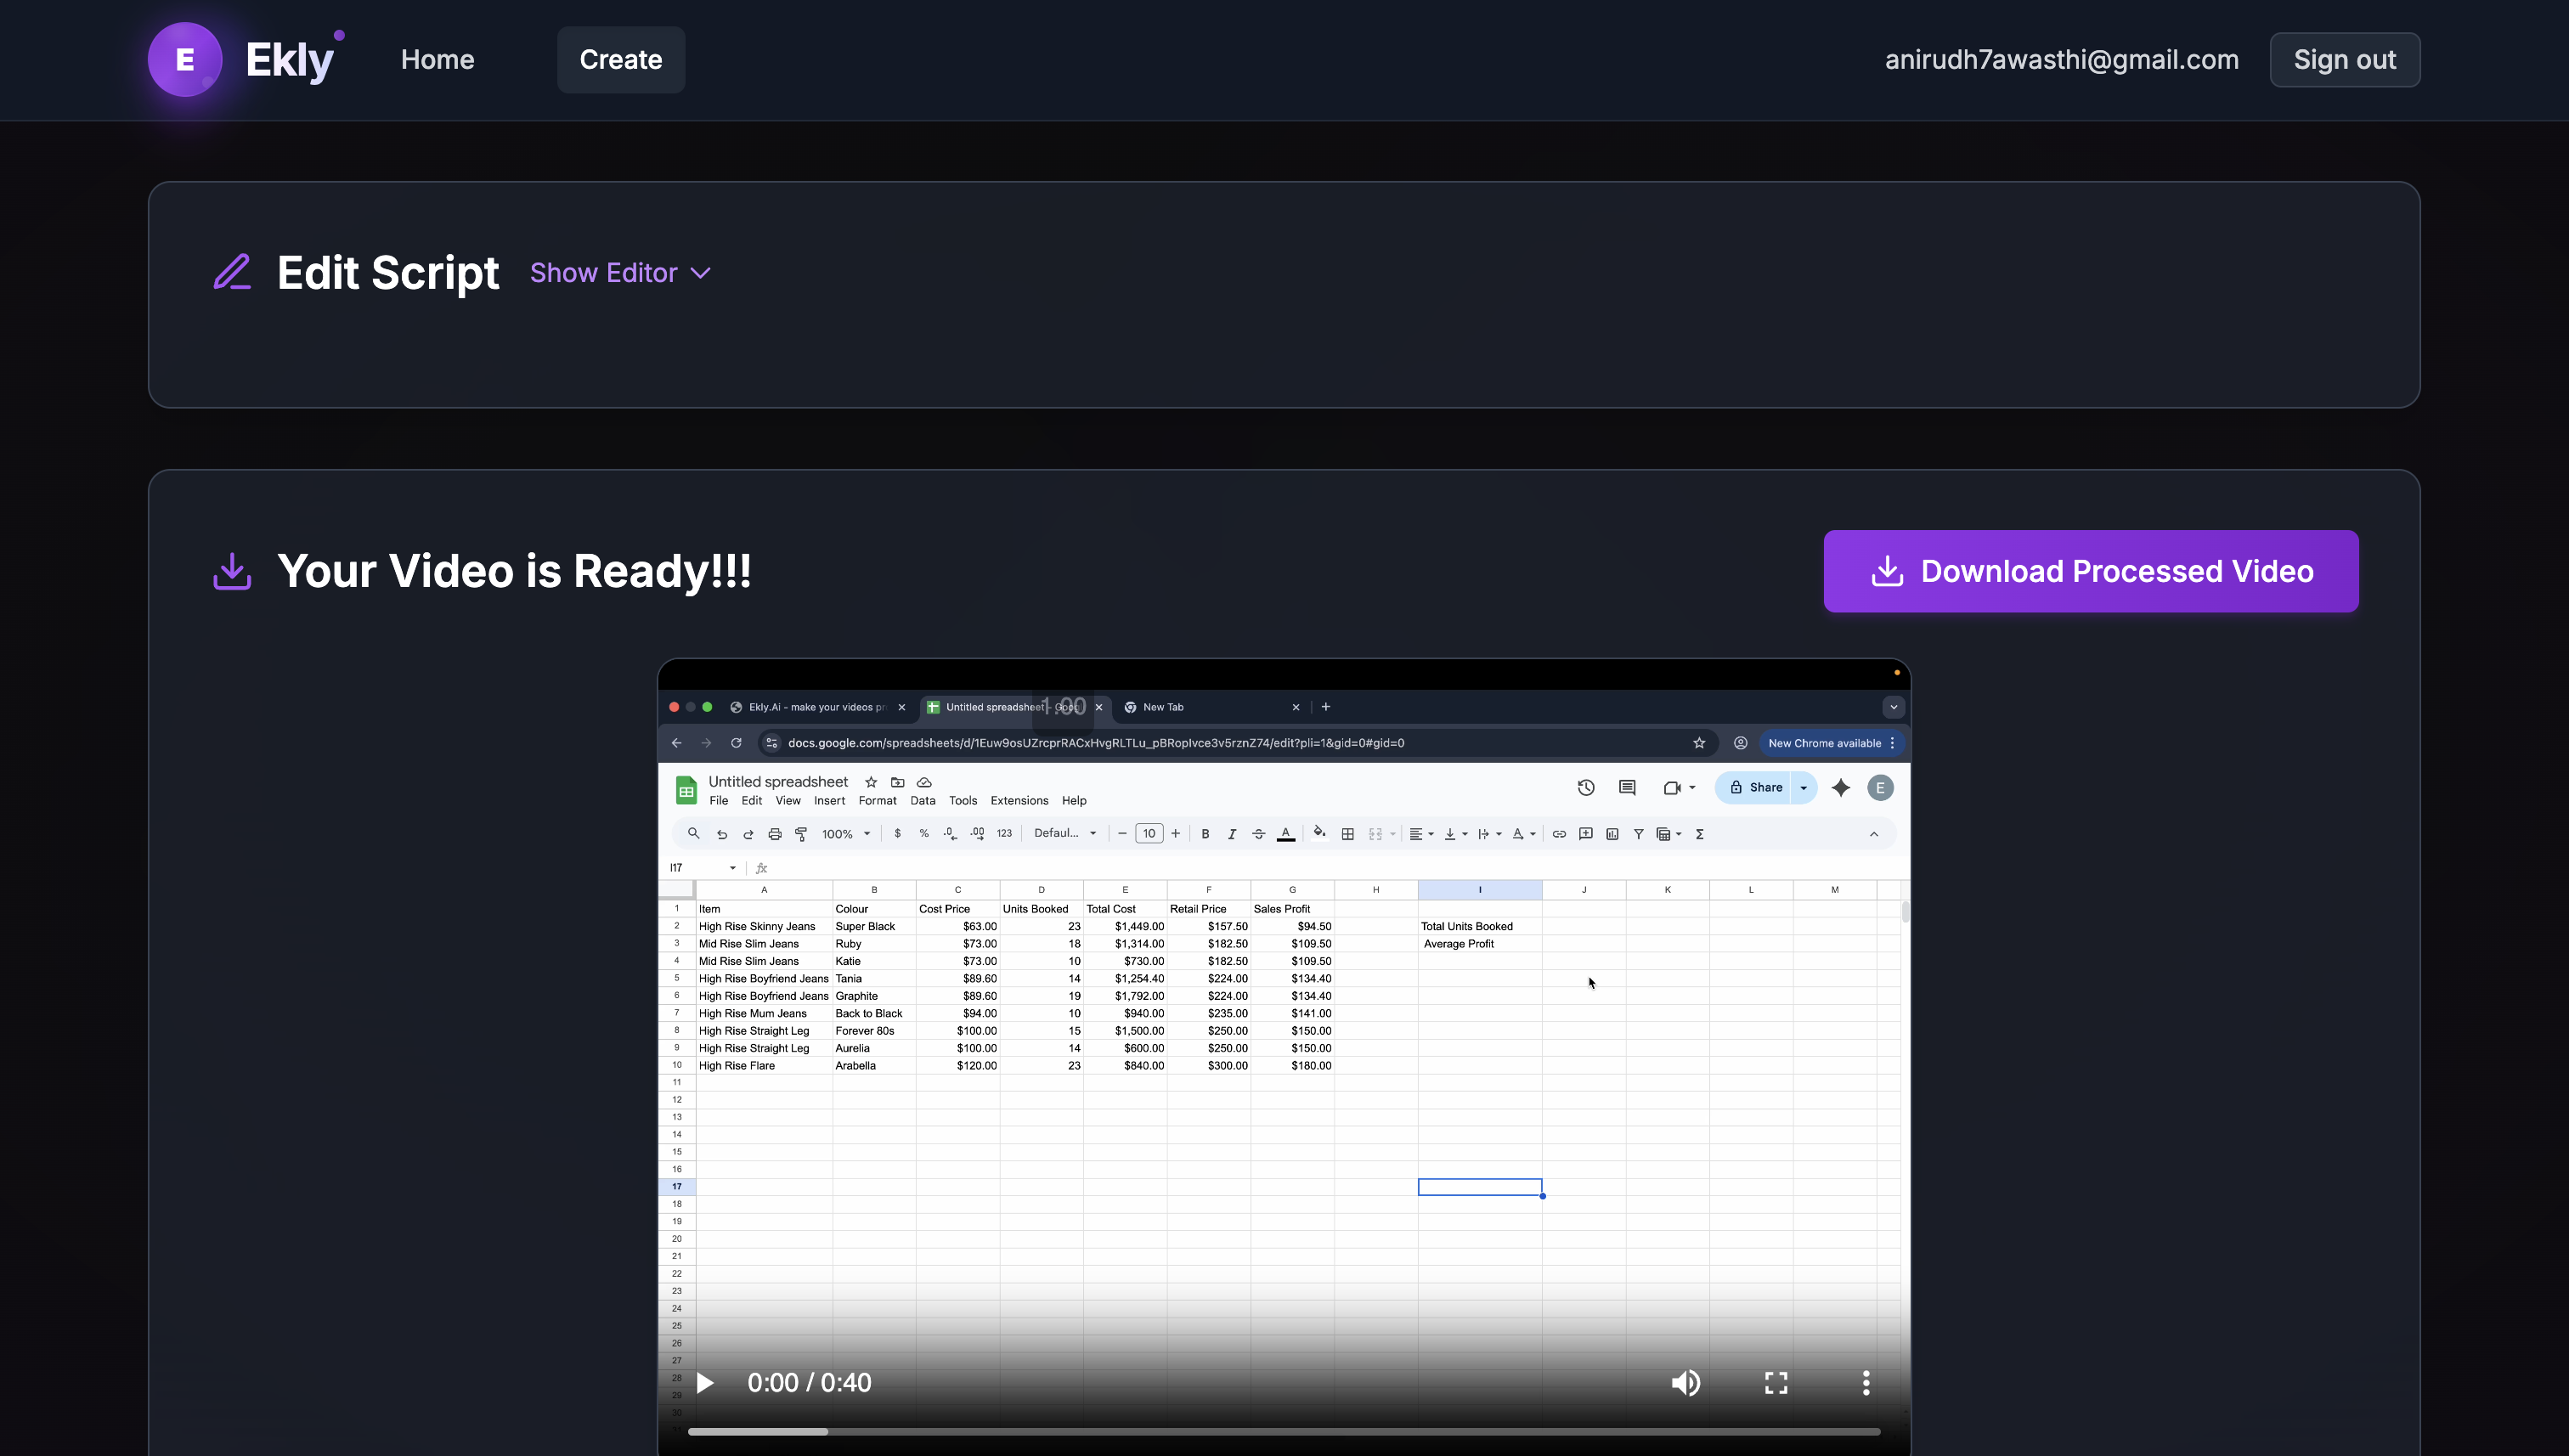2569x1456 pixels.
Task: Enter fullscreen mode for the video
Action: click(x=1776, y=1382)
